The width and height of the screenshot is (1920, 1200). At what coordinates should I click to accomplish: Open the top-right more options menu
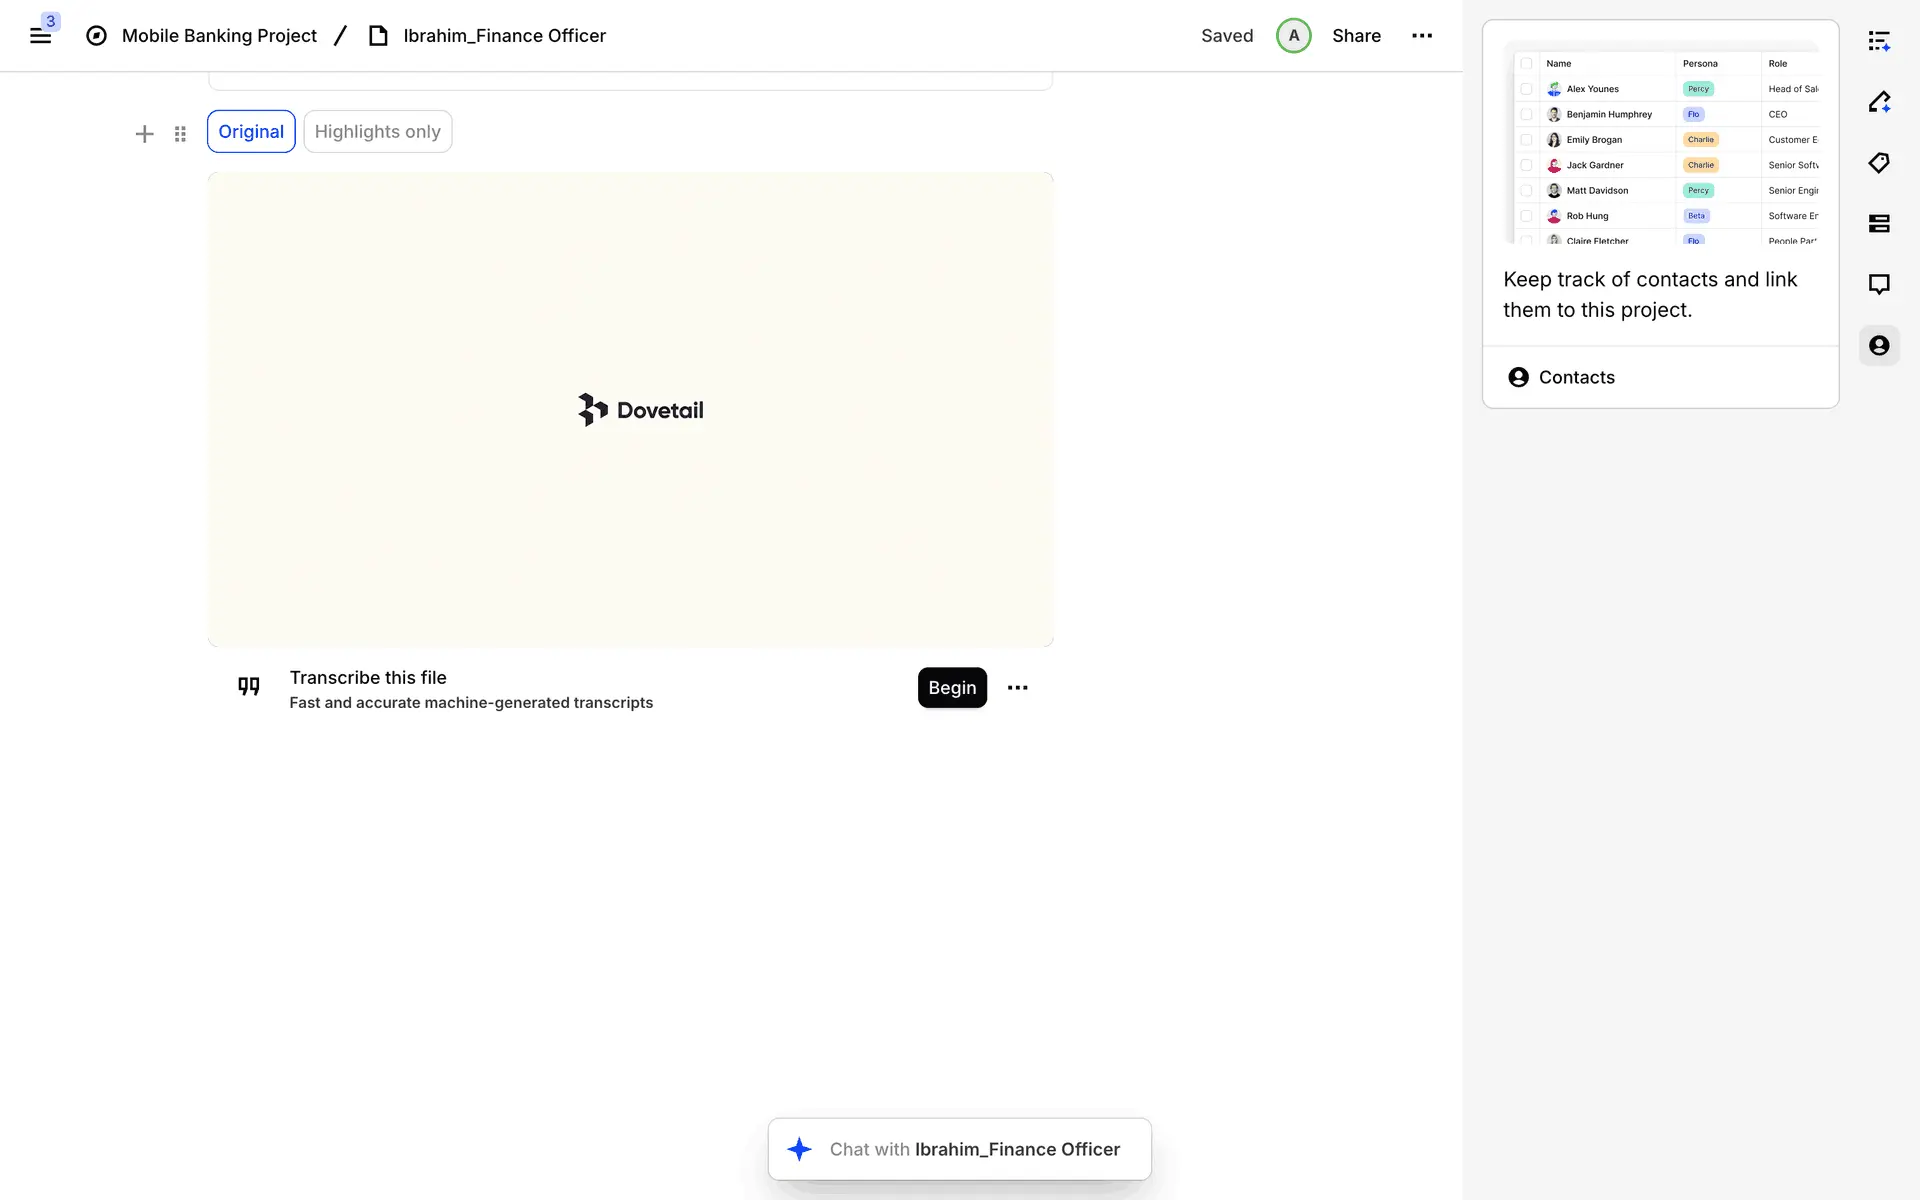click(1422, 36)
